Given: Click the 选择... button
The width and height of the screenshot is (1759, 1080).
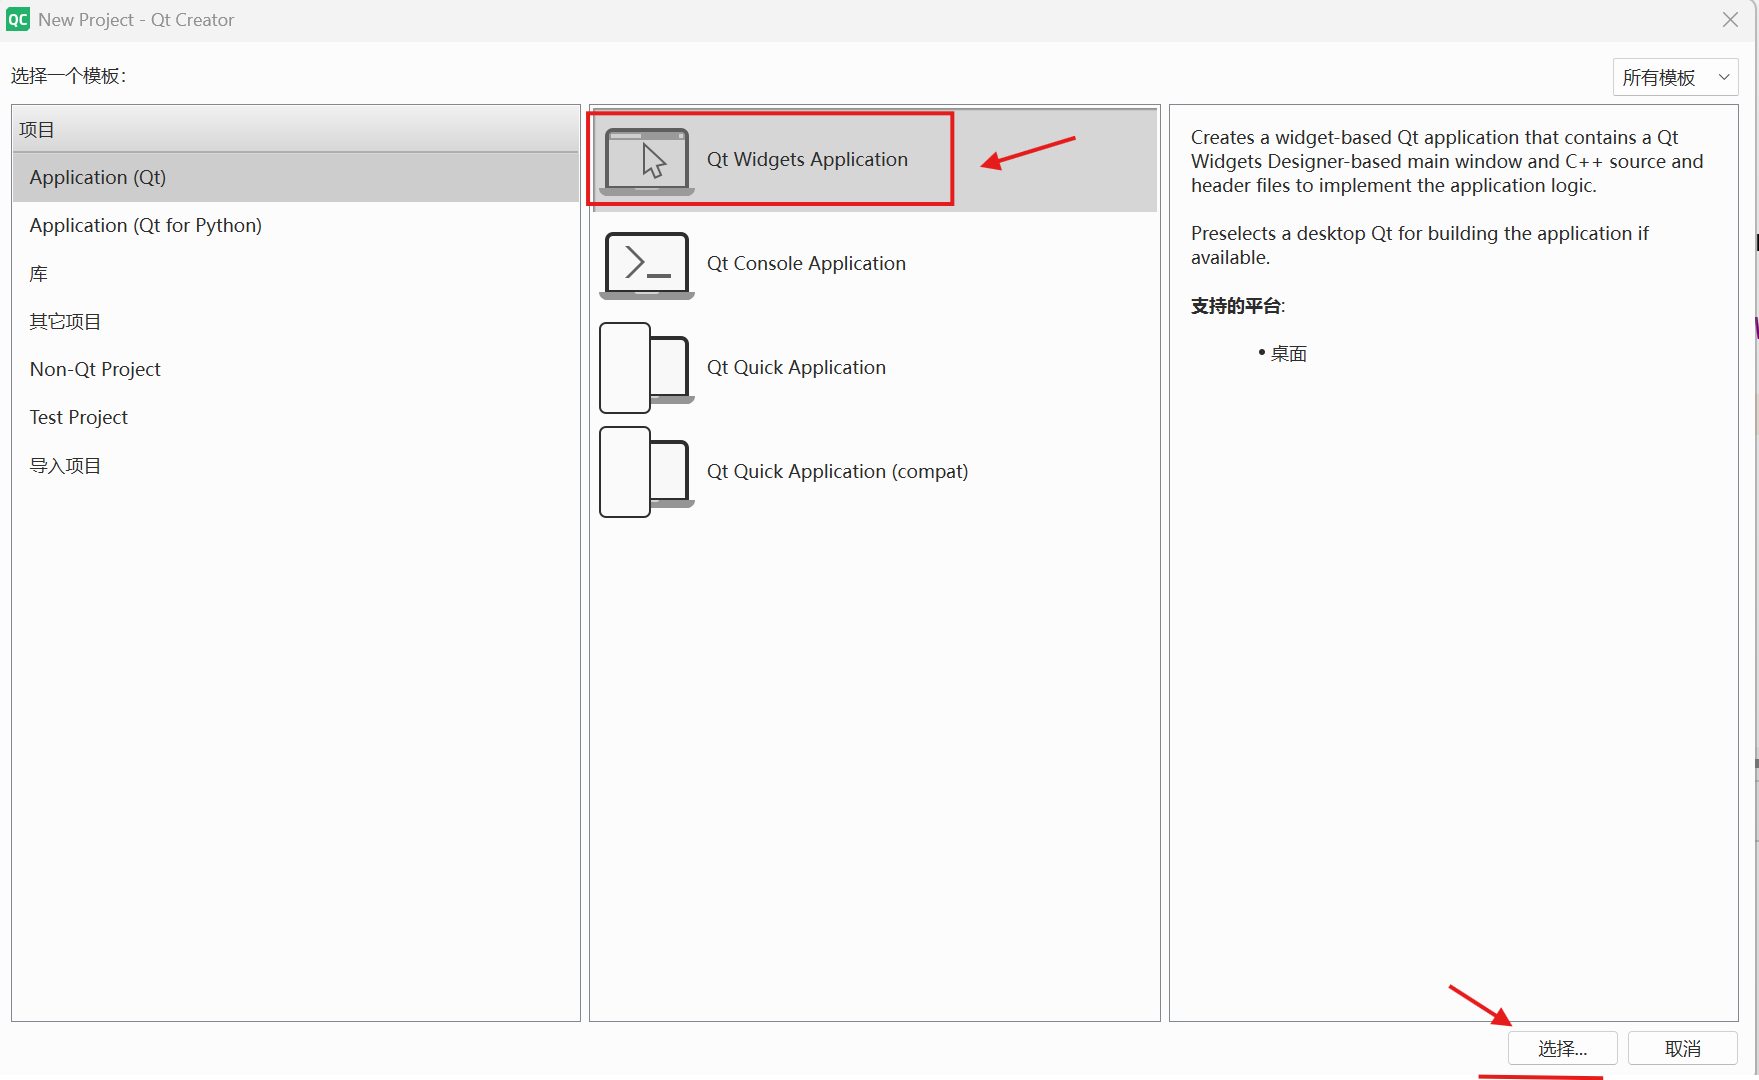Looking at the screenshot, I should pos(1562,1048).
